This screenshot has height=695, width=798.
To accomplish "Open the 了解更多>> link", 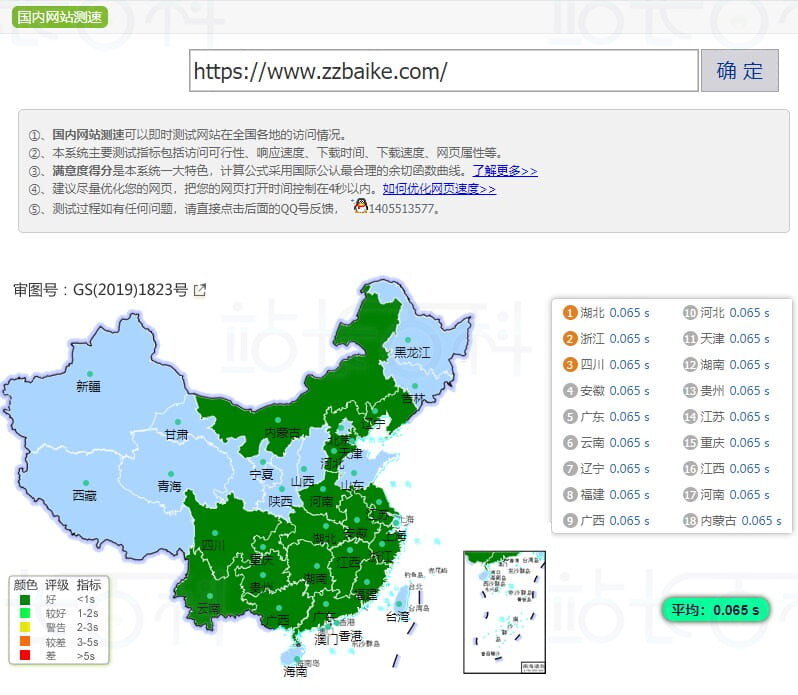I will tap(504, 170).
